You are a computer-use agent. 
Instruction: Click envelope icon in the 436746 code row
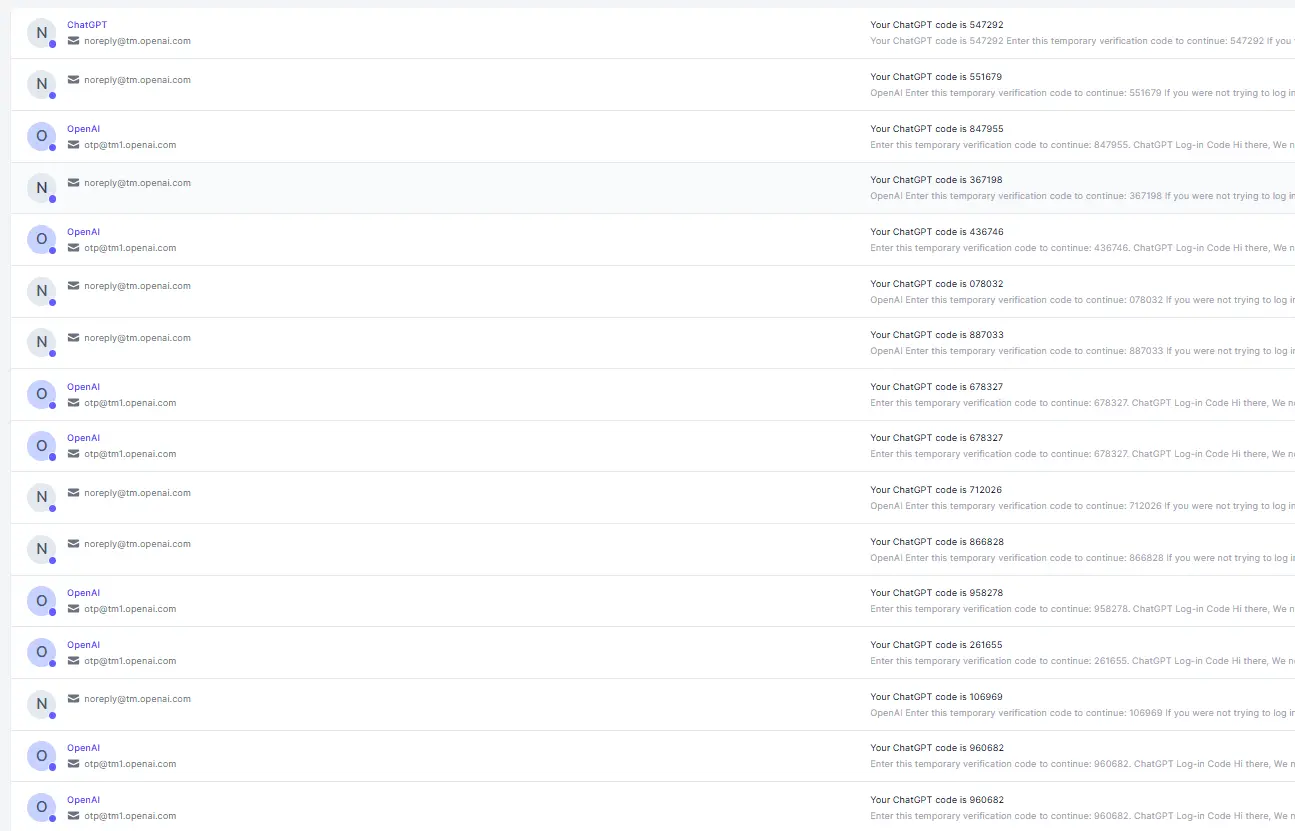(x=73, y=248)
